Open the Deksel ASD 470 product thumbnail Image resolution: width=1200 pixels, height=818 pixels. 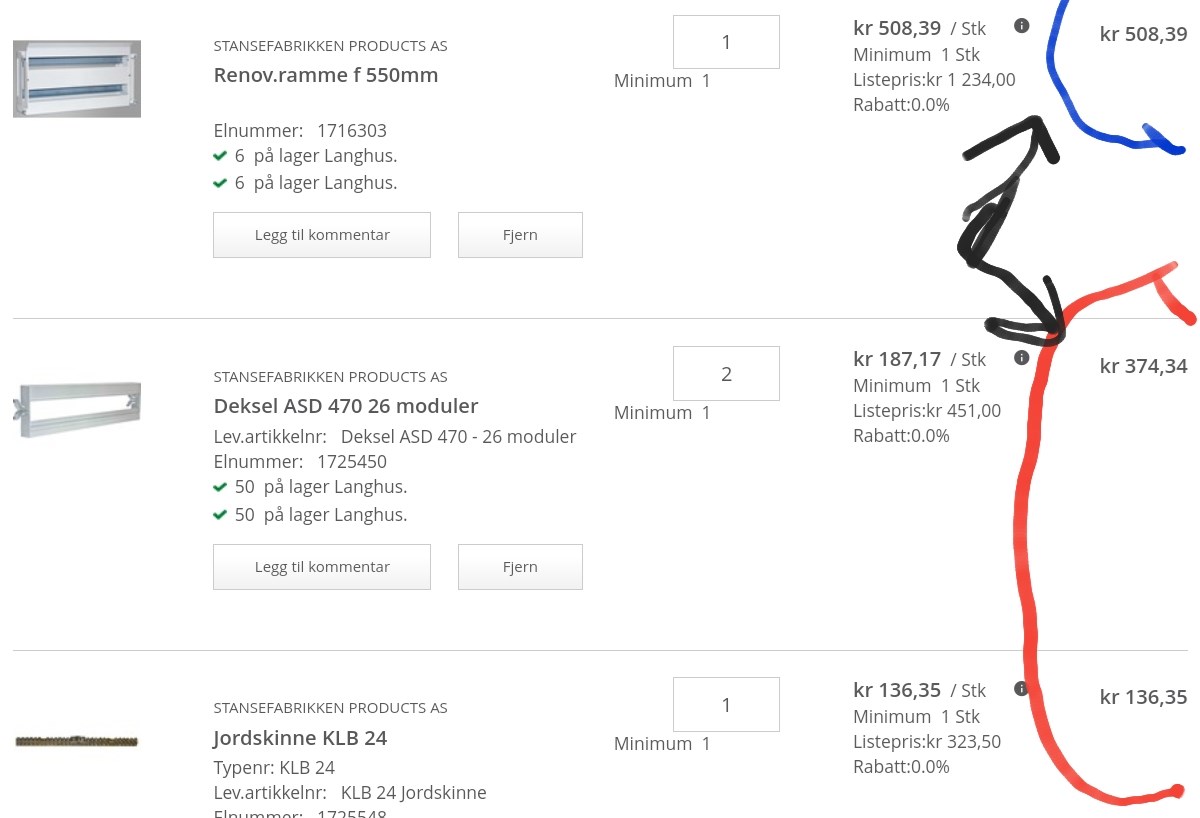[77, 408]
